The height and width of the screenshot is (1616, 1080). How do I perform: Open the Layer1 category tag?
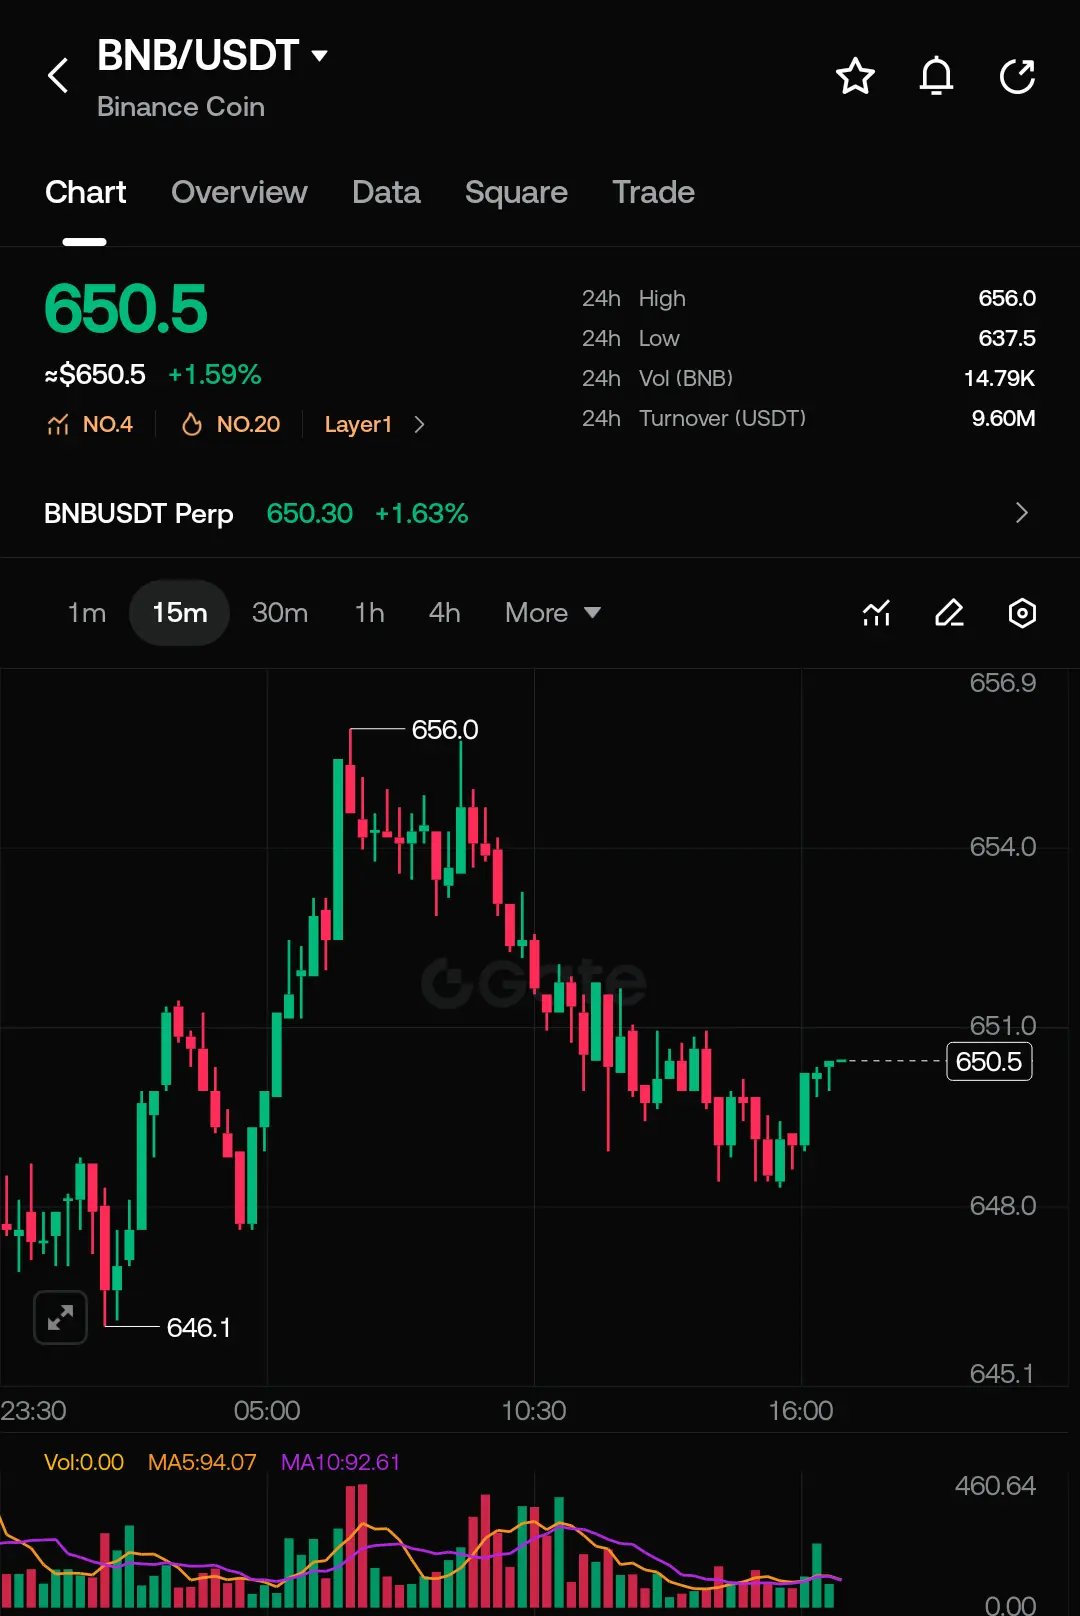pyautogui.click(x=358, y=425)
